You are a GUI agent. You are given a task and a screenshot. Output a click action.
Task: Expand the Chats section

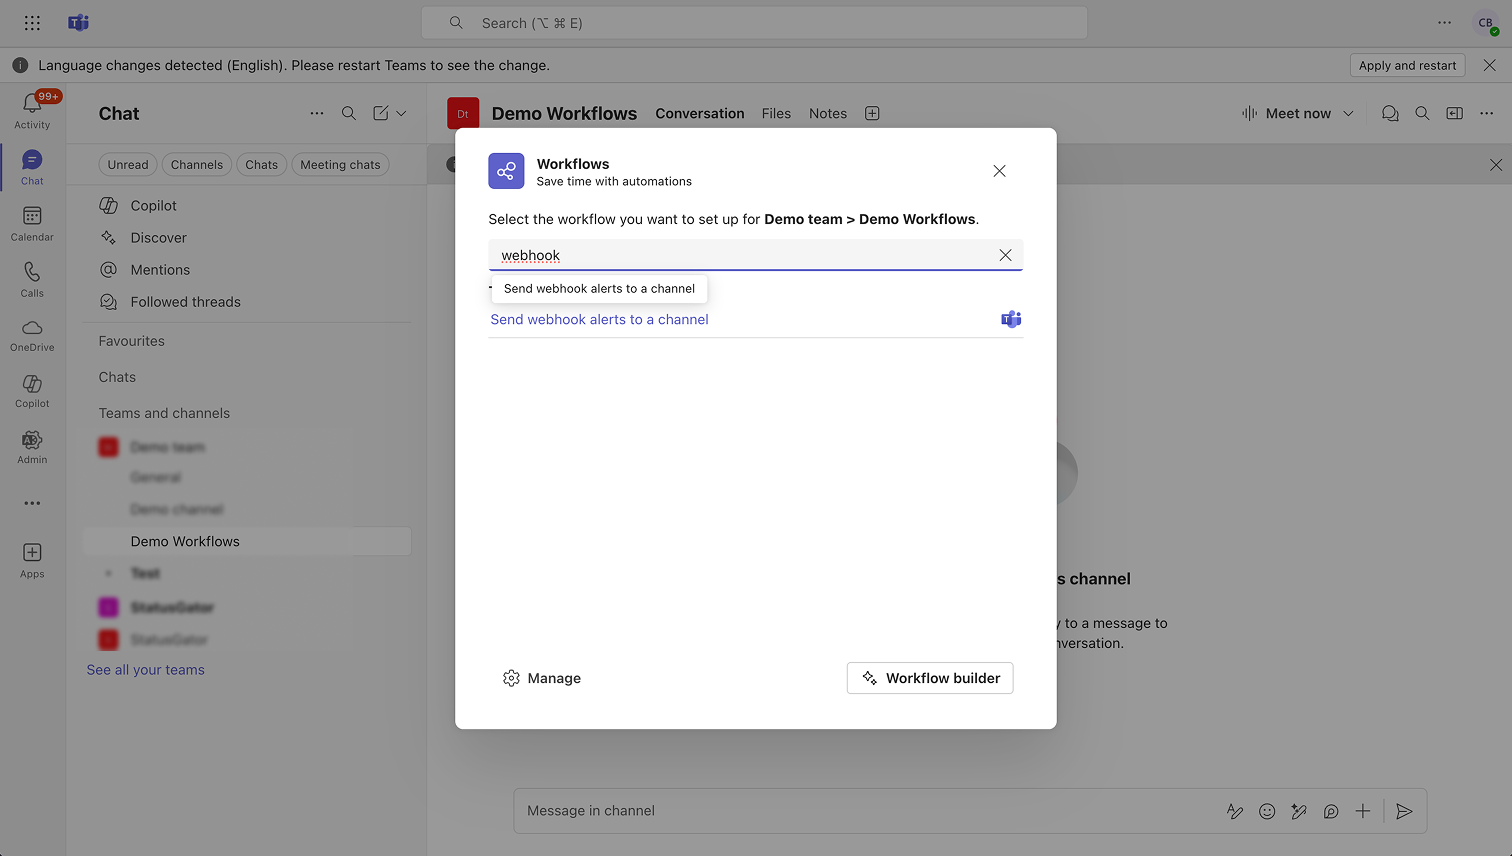pos(117,377)
